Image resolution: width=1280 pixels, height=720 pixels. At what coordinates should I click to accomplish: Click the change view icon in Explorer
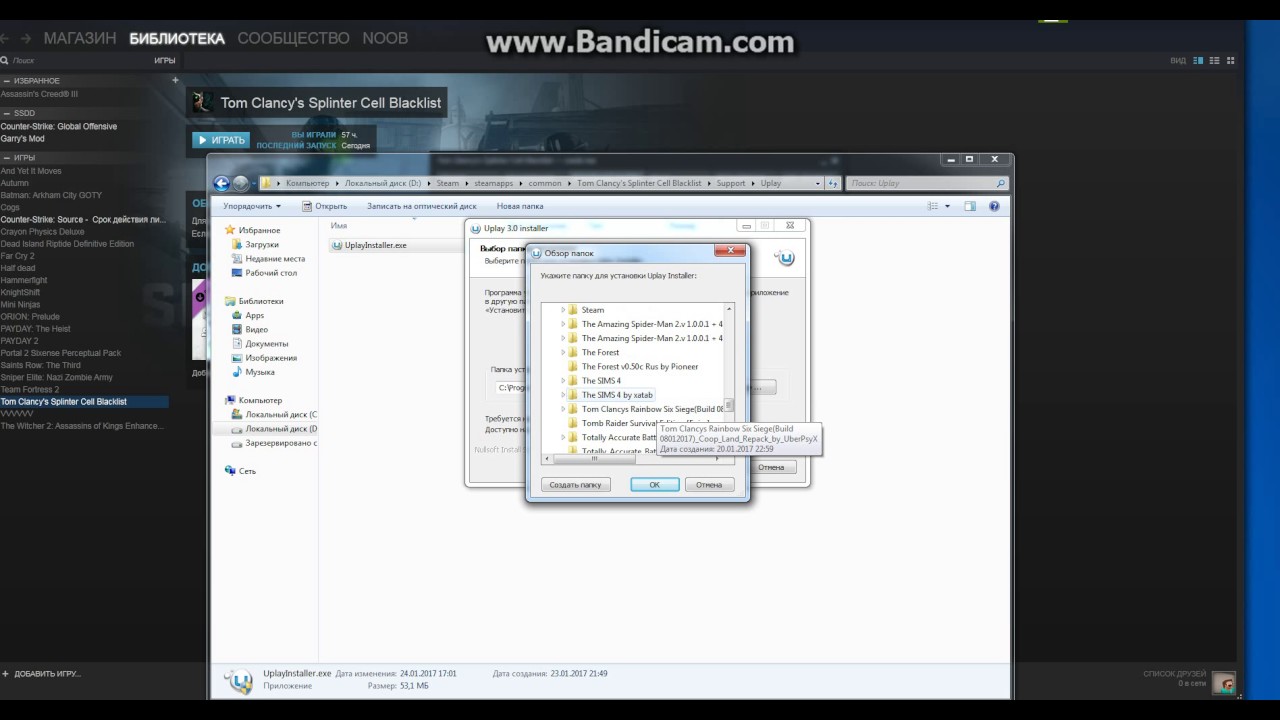click(933, 206)
